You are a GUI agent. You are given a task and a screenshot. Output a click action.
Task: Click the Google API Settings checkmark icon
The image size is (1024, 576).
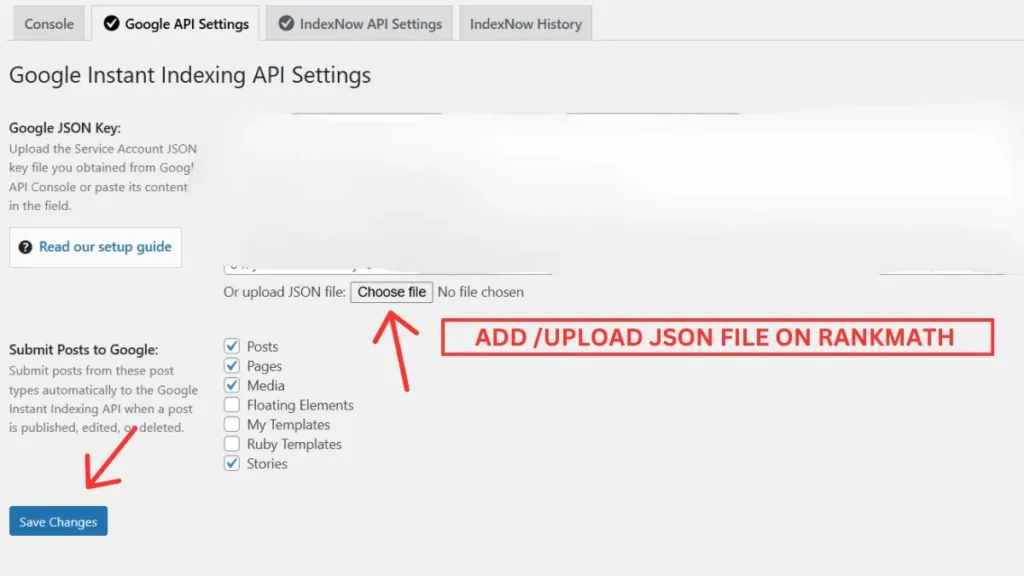tap(112, 24)
